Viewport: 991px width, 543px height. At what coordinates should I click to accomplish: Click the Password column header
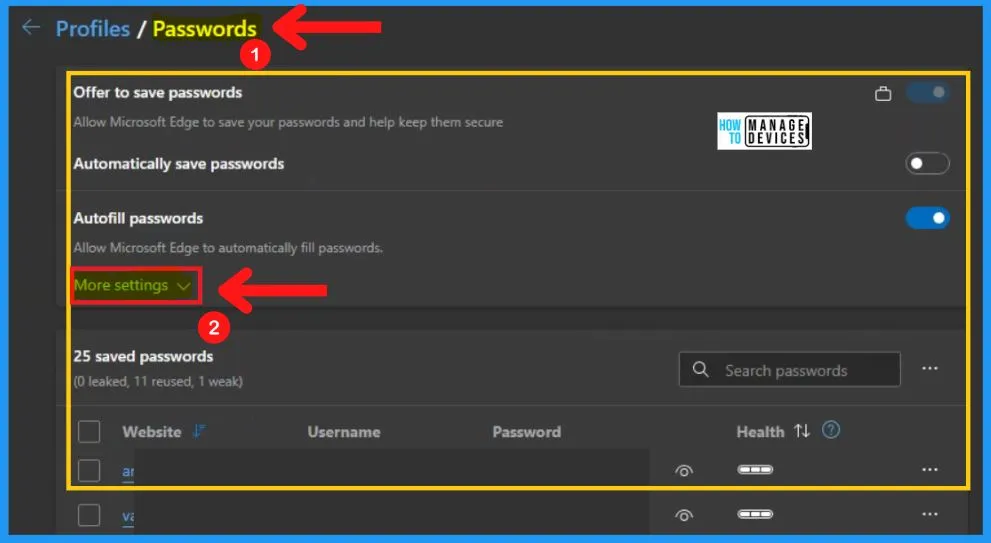pos(526,432)
